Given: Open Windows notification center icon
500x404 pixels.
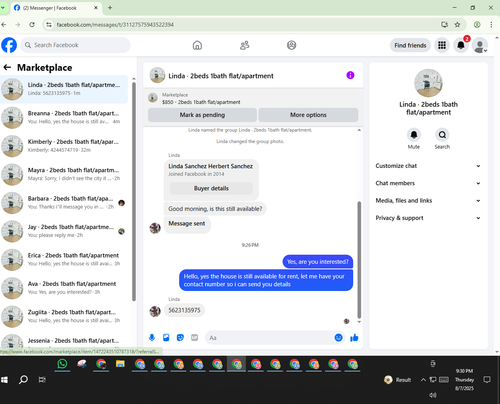Looking at the screenshot, I should 487,379.
